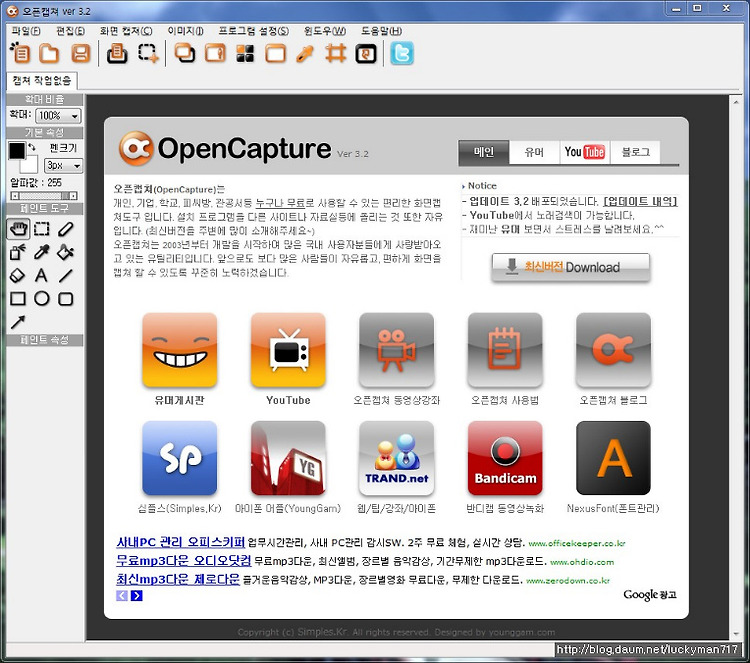
Task: Open the 오픈캡쳐 블로그 thumbnail
Action: [x=613, y=350]
